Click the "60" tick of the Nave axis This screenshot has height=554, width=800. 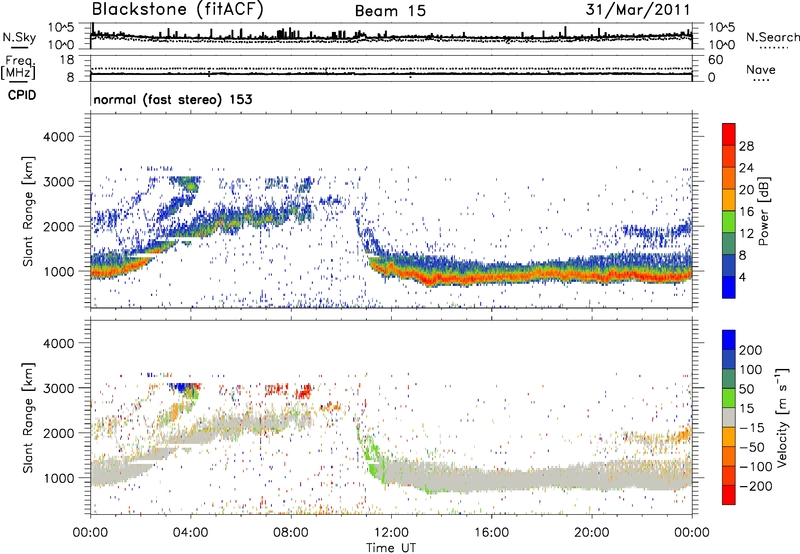tap(715, 60)
